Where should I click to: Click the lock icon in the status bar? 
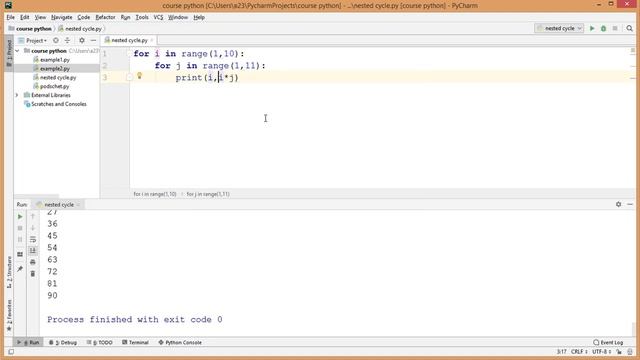619,351
